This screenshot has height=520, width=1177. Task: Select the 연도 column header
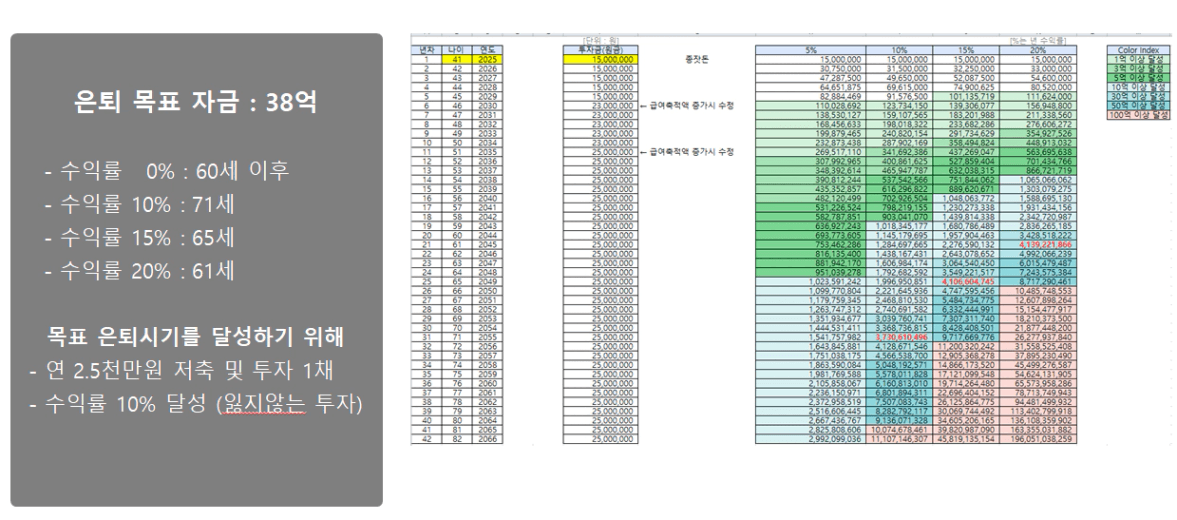[486, 48]
